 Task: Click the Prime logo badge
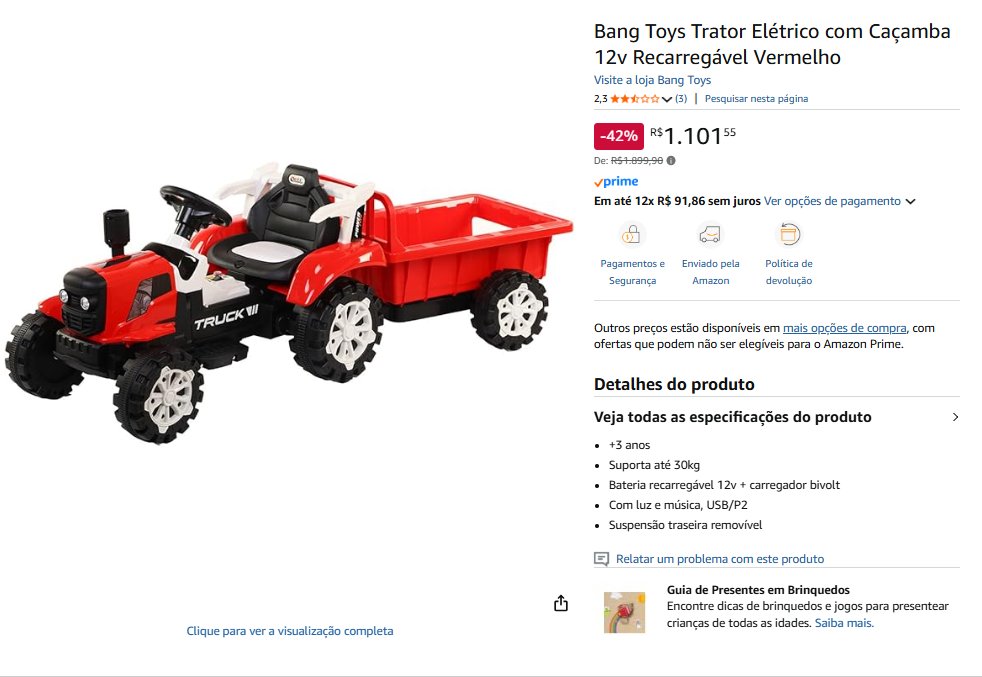(616, 182)
